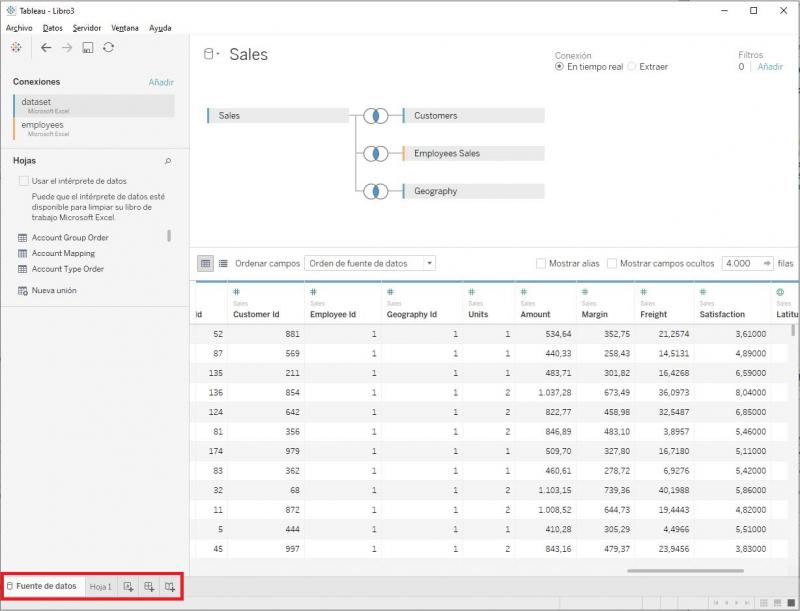Click the new worksheet icon
Image resolution: width=800 pixels, height=611 pixels.
pyautogui.click(x=128, y=586)
